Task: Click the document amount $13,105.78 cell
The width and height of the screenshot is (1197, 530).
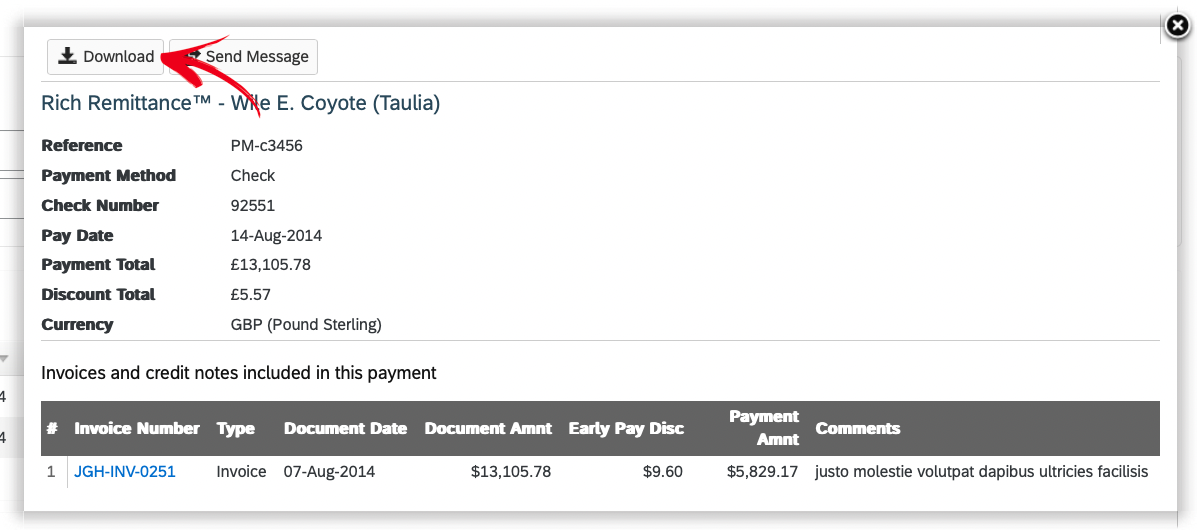Action: pos(511,472)
